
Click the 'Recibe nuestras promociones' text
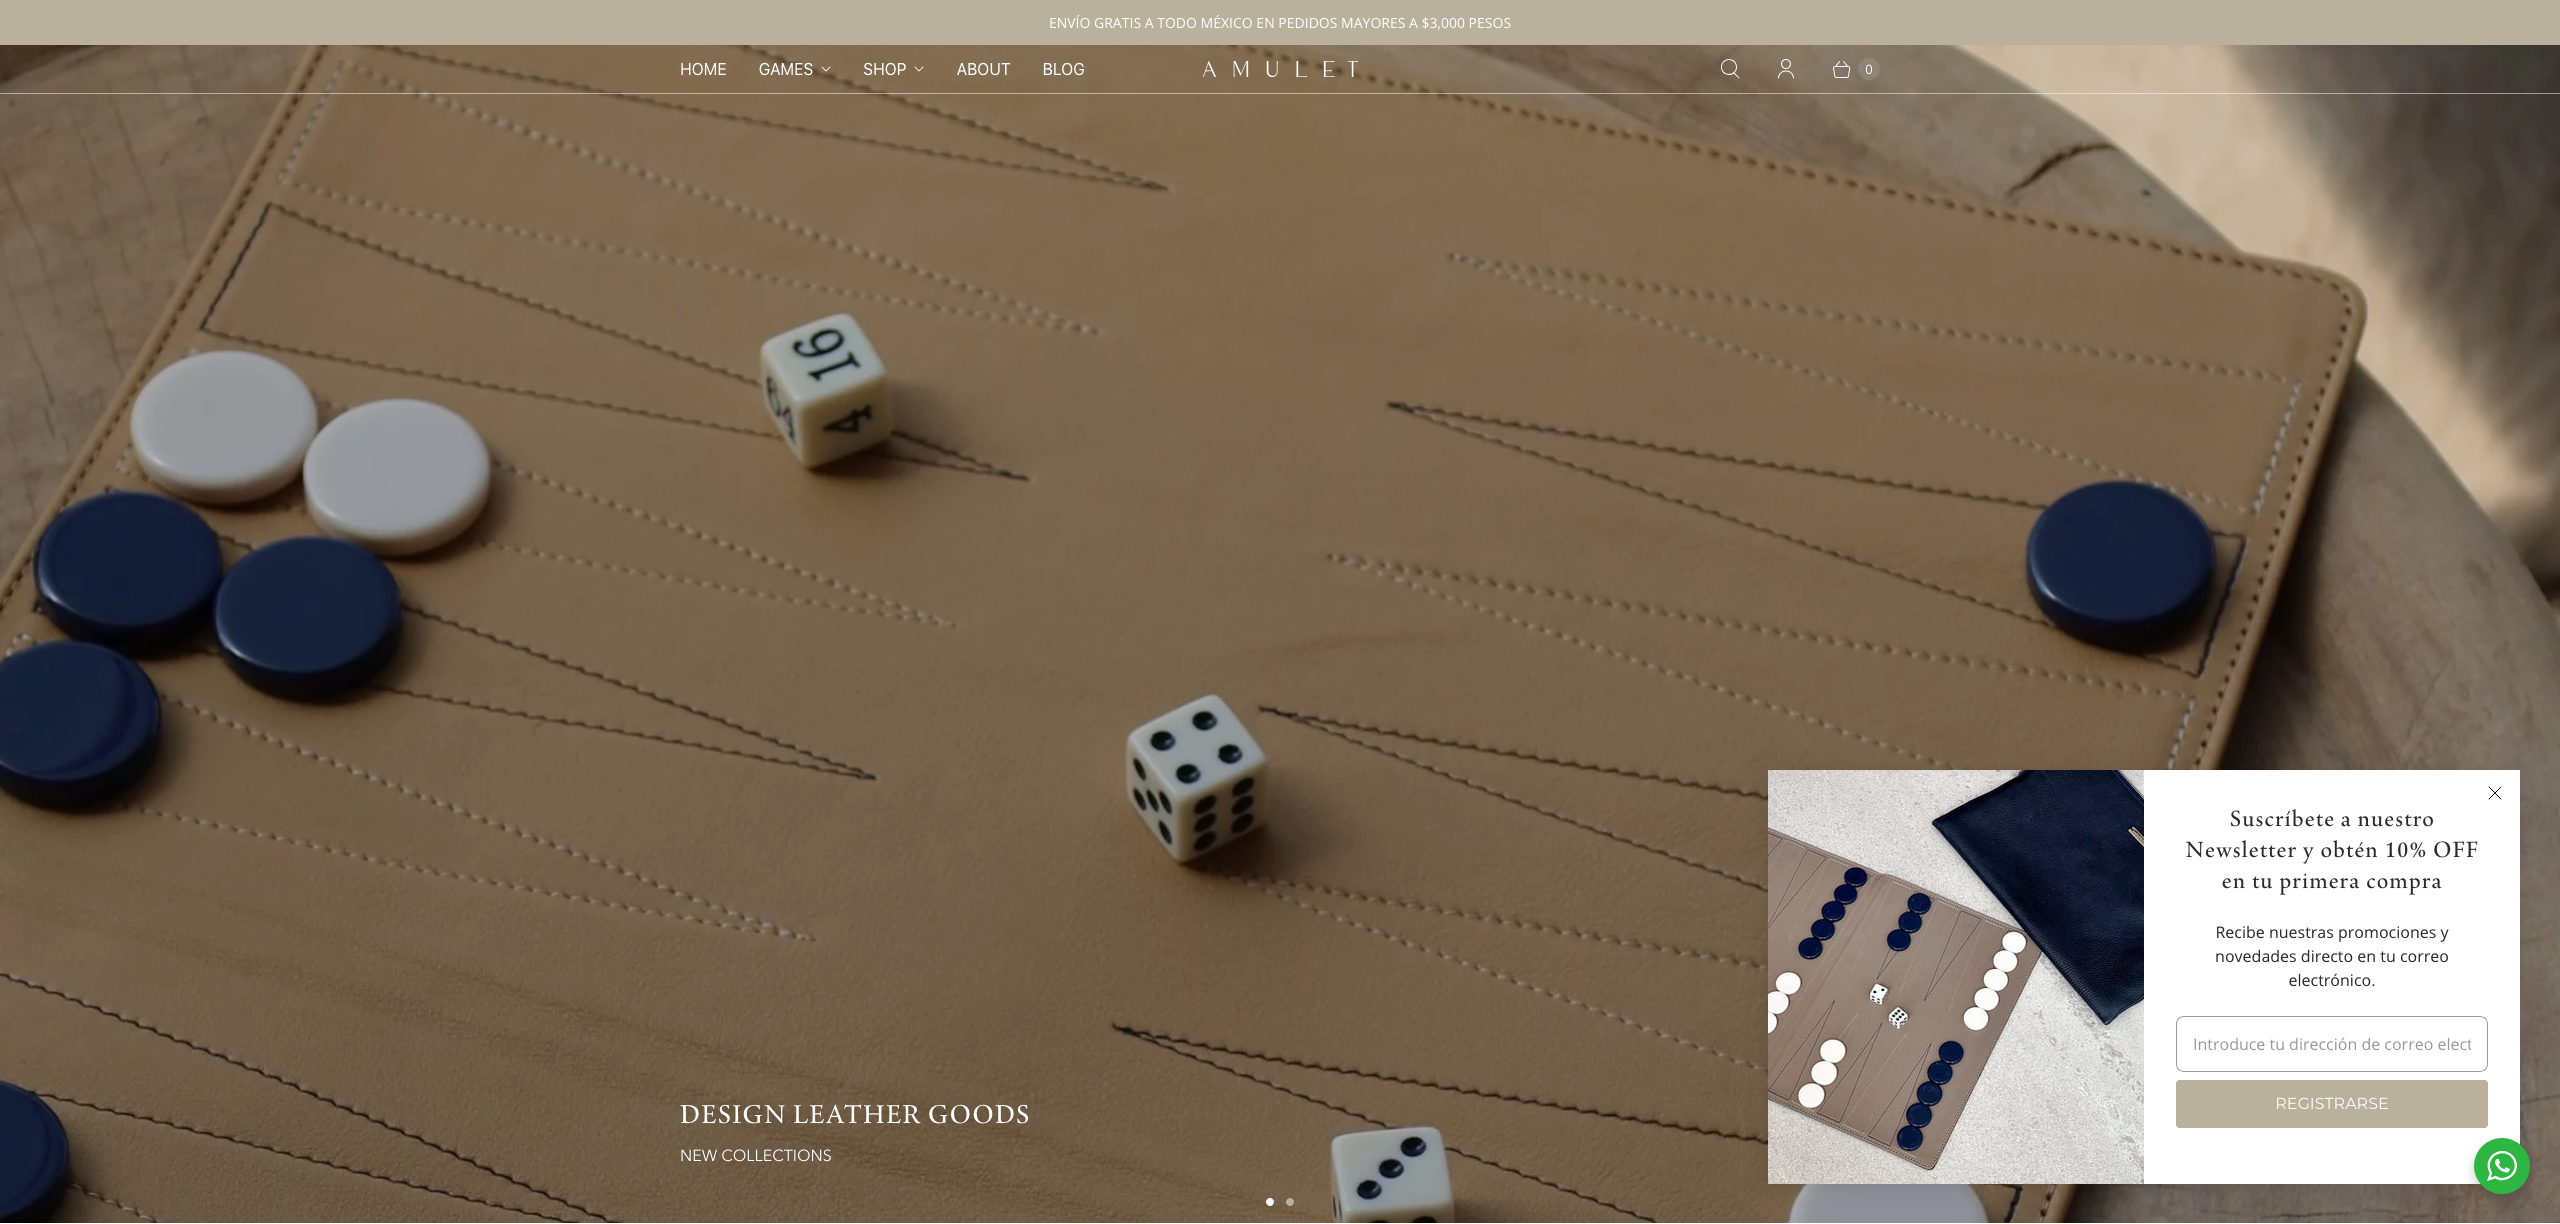point(2332,956)
